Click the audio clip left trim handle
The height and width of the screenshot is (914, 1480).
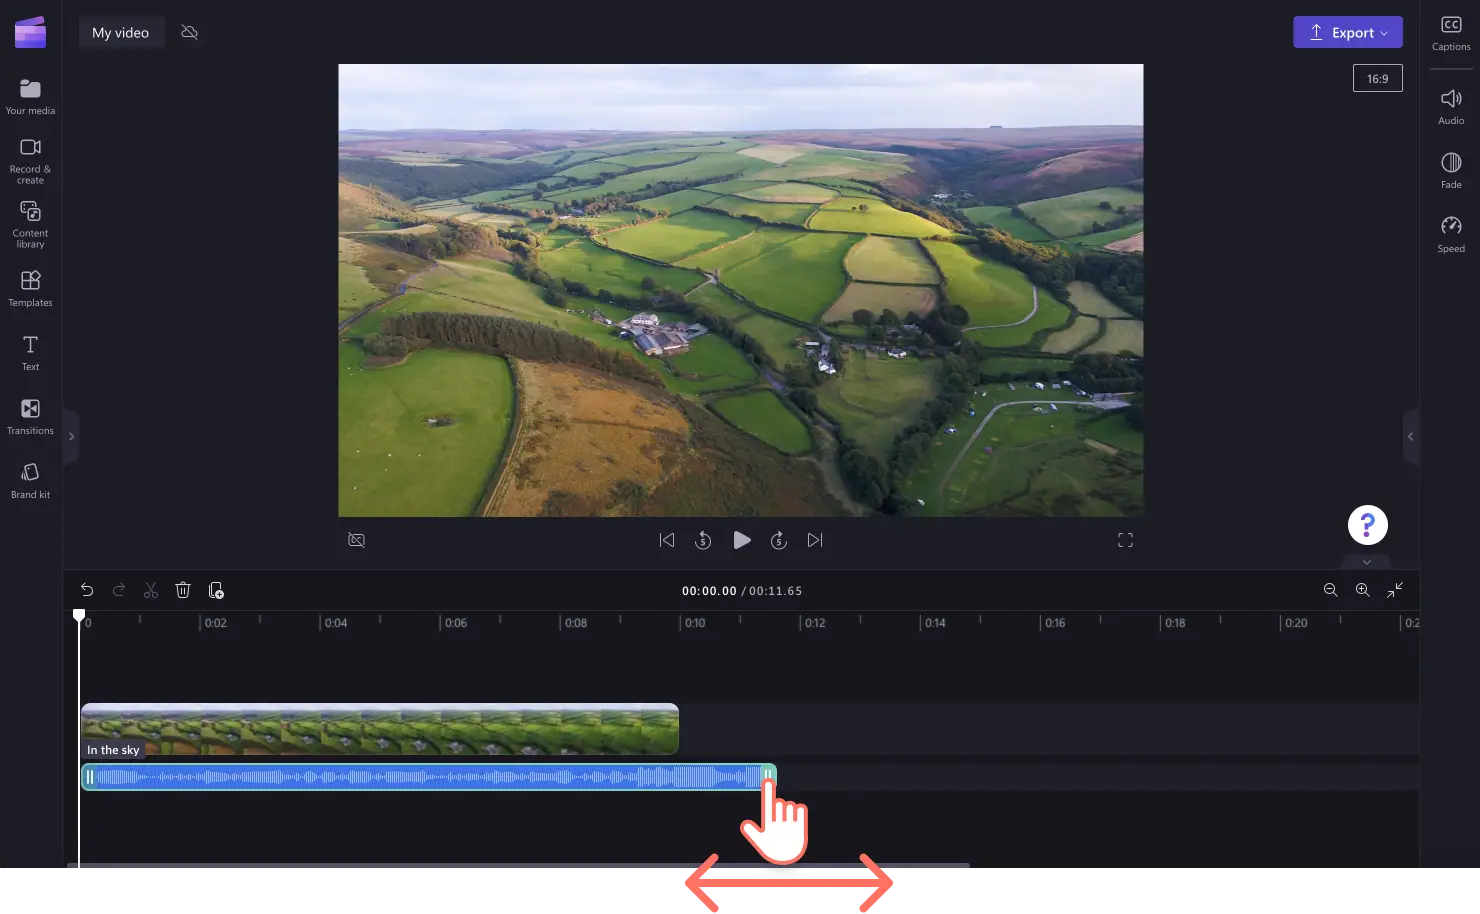pos(89,777)
